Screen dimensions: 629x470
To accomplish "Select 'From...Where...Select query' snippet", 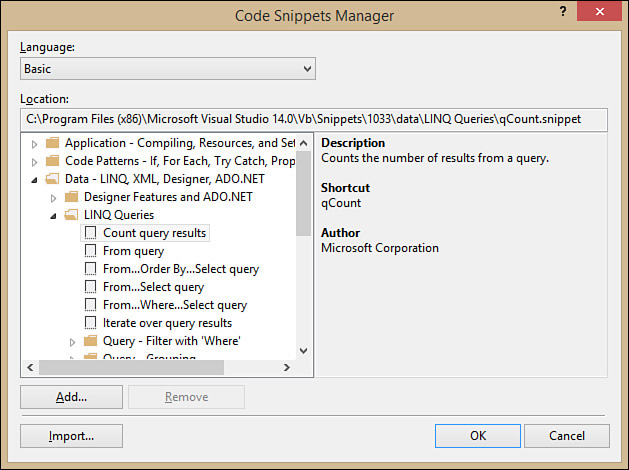I will click(174, 305).
